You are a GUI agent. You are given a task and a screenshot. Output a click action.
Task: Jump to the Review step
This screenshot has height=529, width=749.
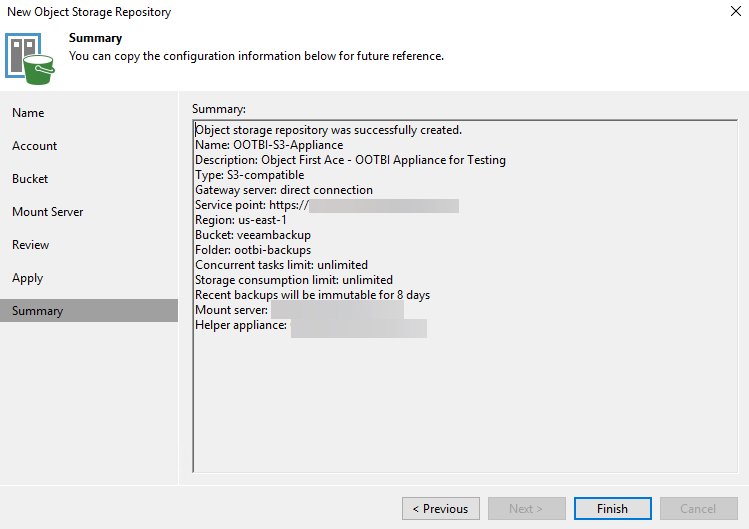[x=30, y=245]
